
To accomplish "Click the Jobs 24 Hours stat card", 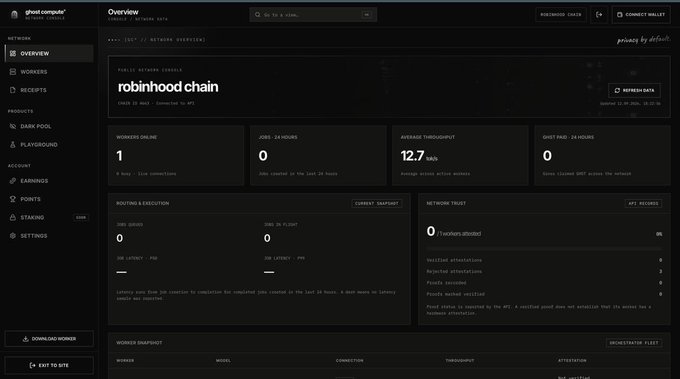I will (x=318, y=156).
